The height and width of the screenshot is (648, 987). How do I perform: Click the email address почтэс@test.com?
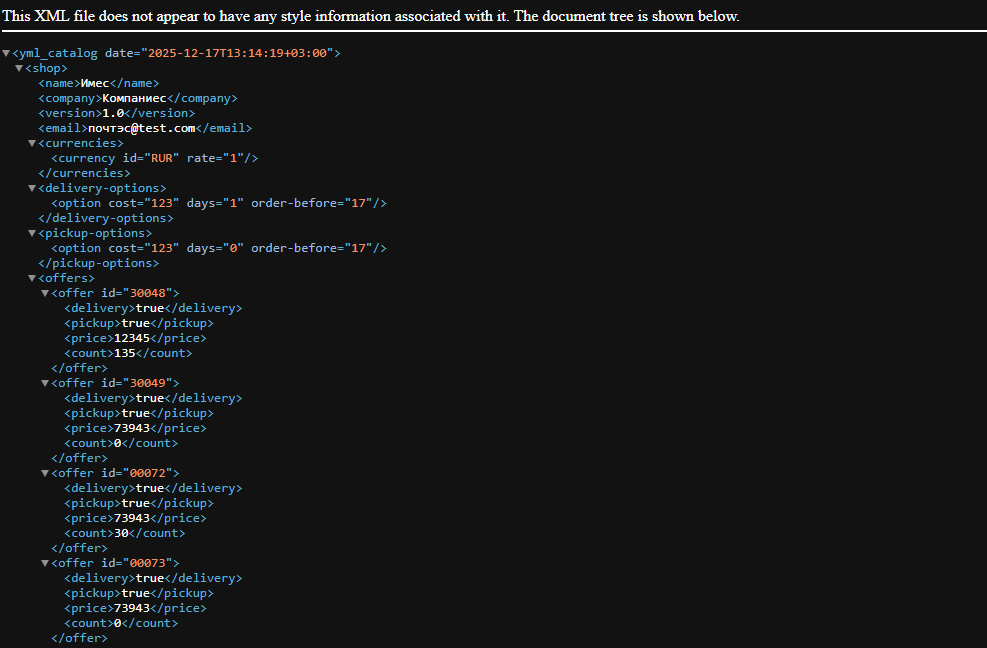pos(143,127)
